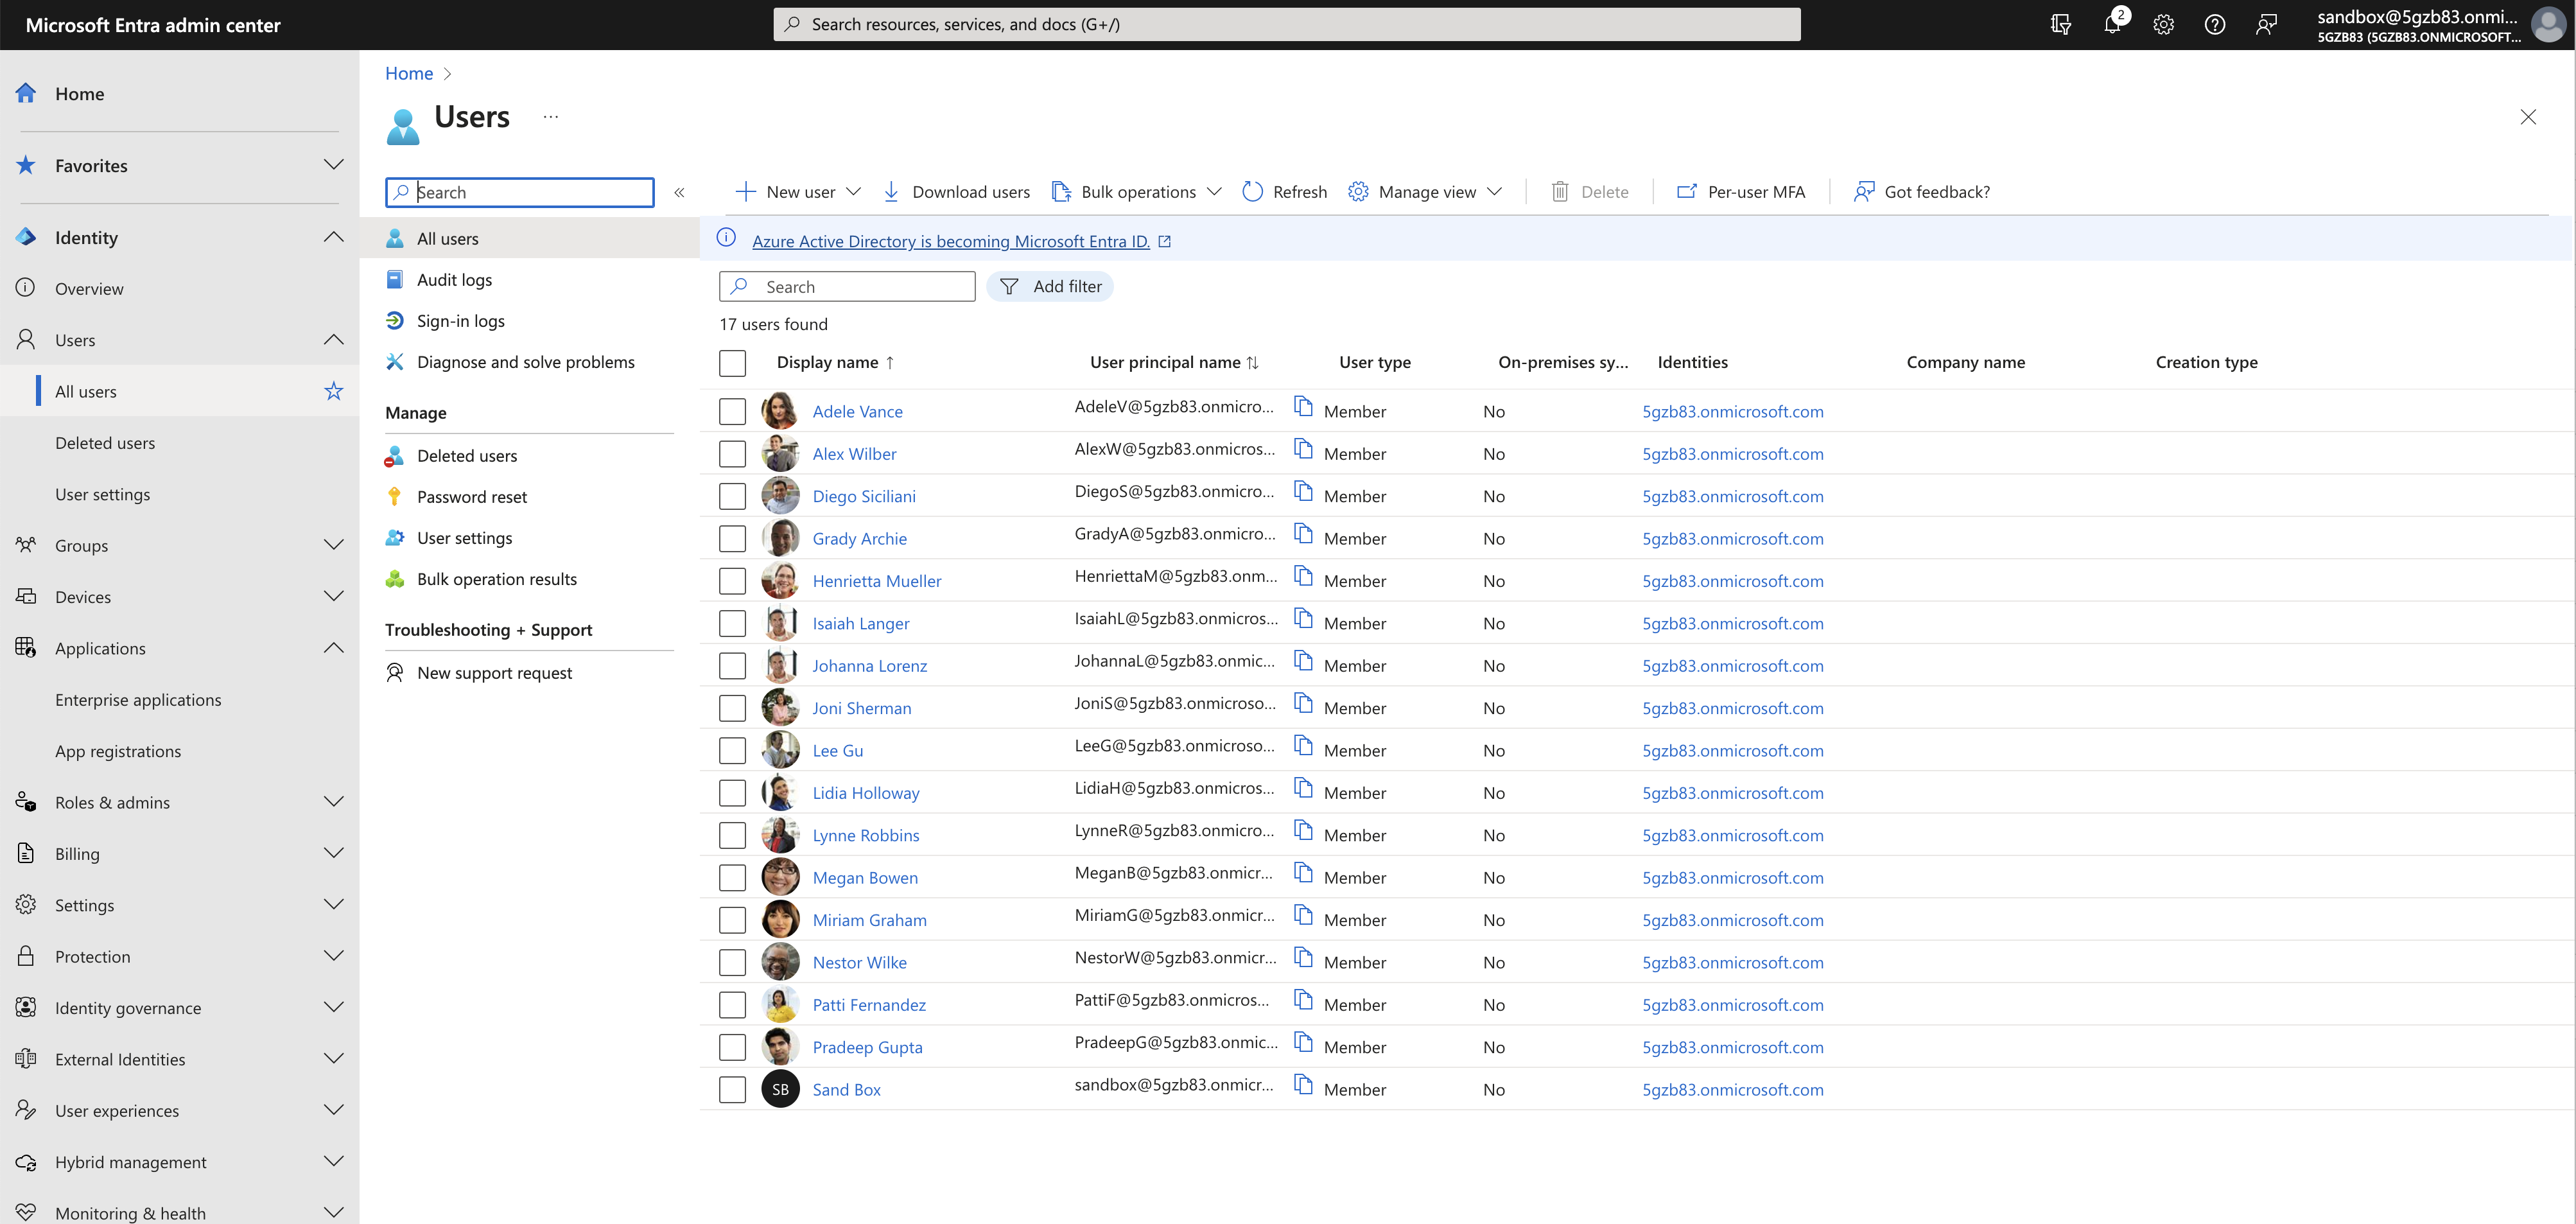Click the Users ellipsis more options
2576x1224 pixels.
551,116
